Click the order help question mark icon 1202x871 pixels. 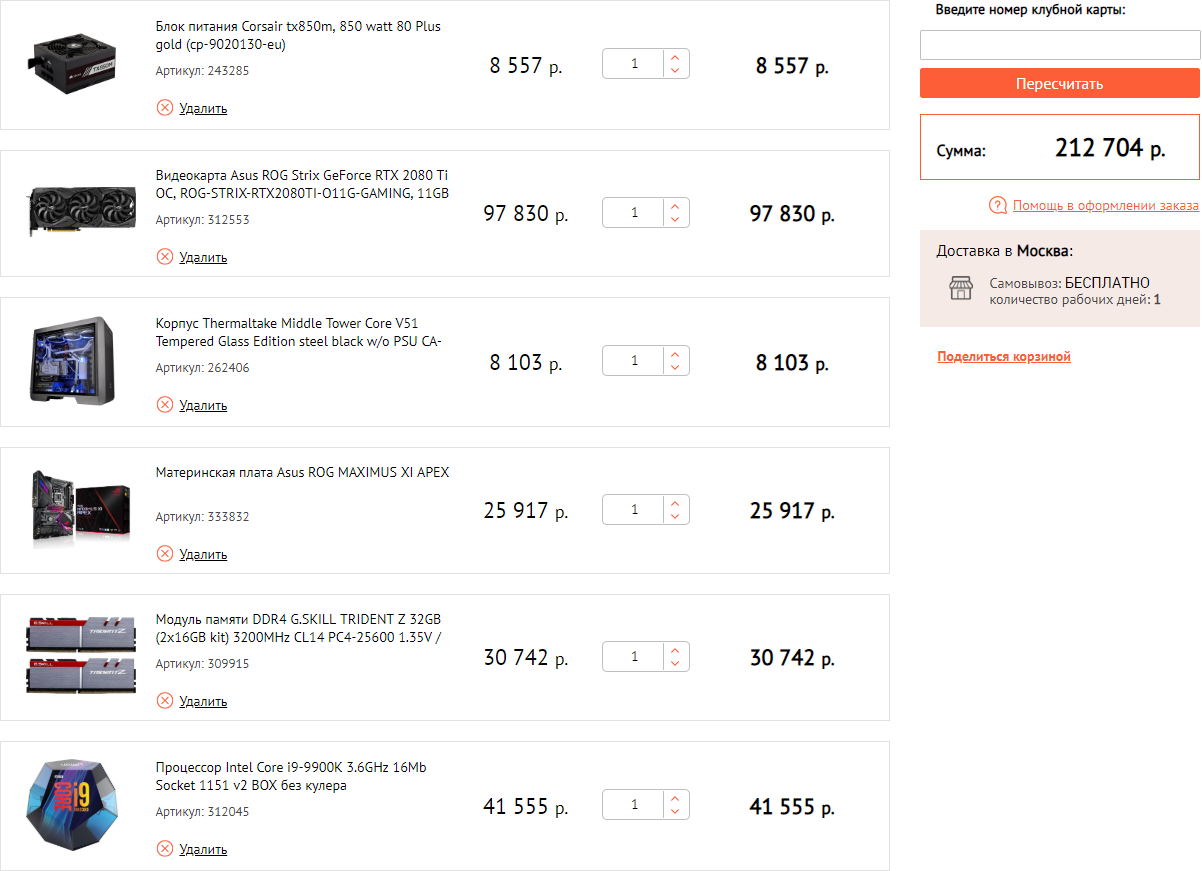pyautogui.click(x=997, y=206)
